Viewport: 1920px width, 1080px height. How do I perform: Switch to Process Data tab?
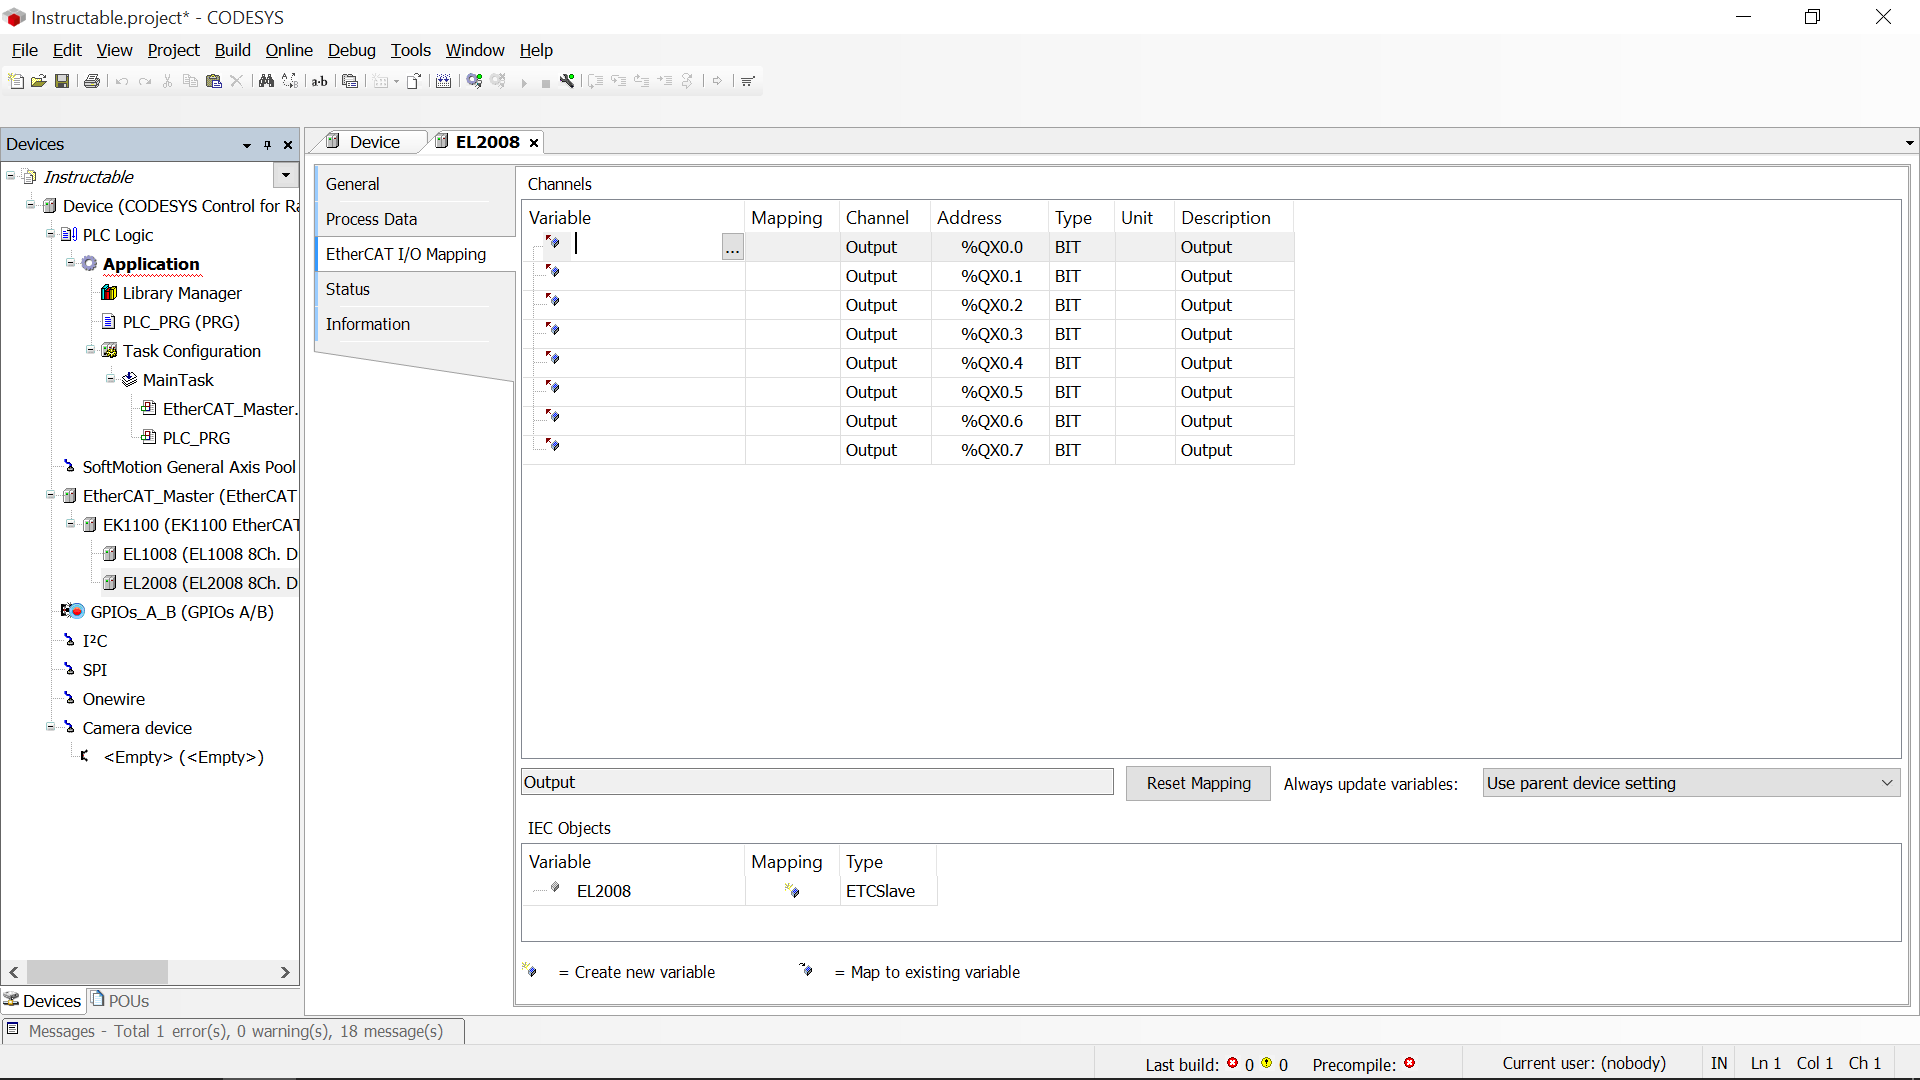coord(371,219)
